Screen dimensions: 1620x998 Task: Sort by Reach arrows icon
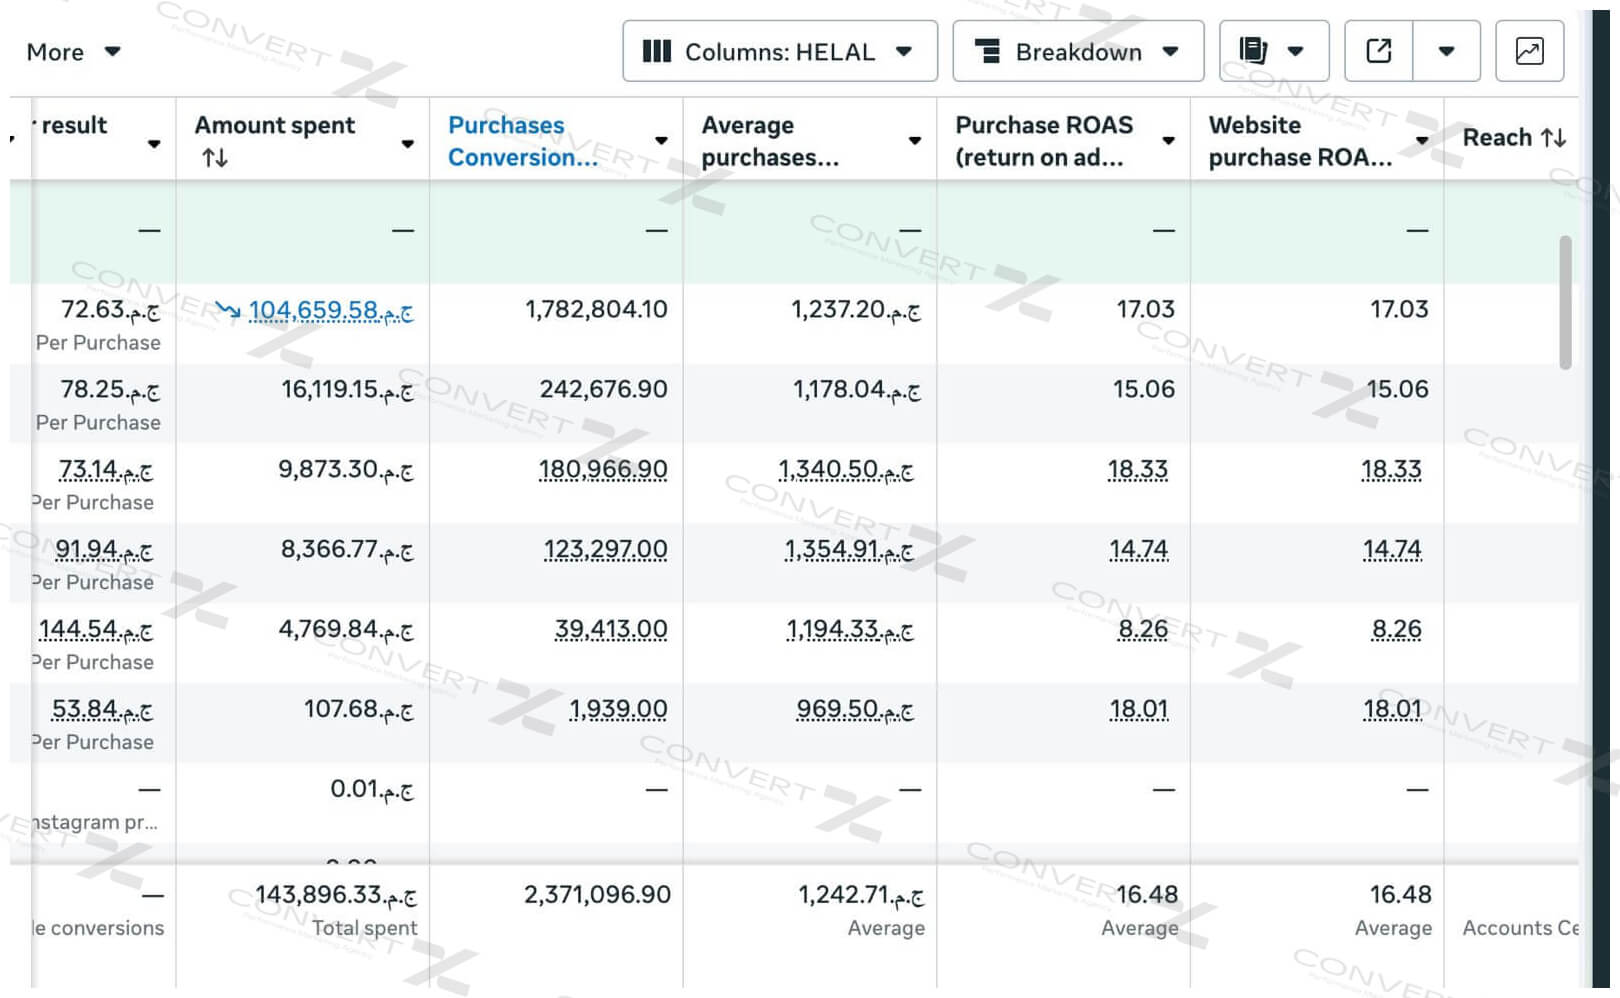coord(1553,138)
